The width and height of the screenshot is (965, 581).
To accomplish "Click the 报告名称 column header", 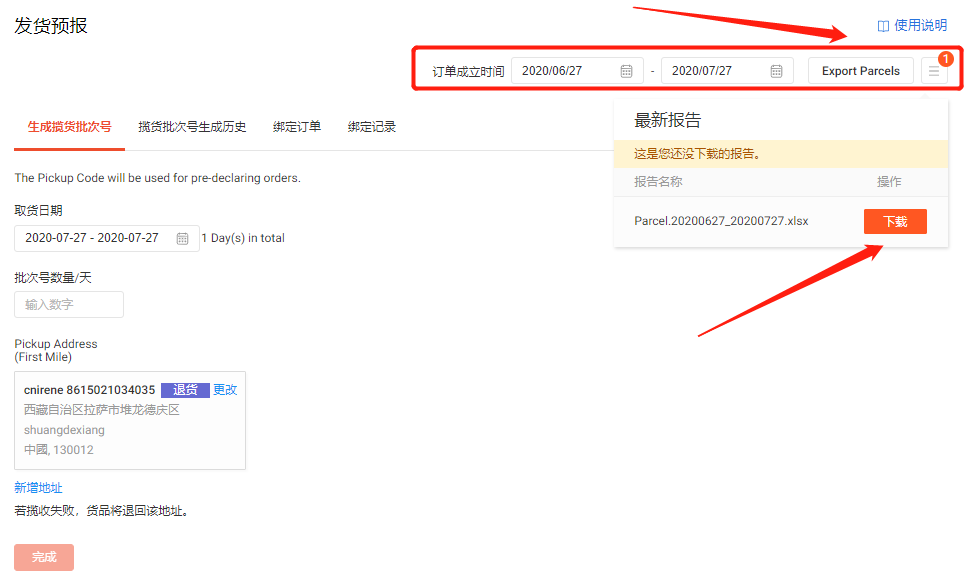I will point(658,182).
